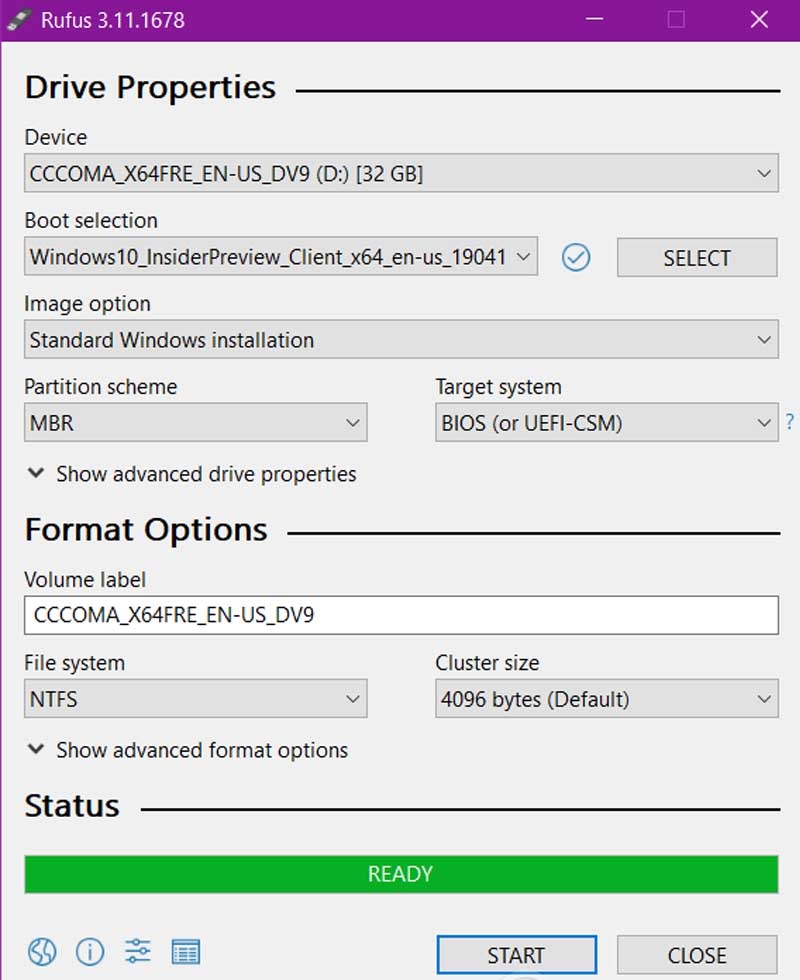800x980 pixels.
Task: Click the Image option label
Action: click(88, 304)
